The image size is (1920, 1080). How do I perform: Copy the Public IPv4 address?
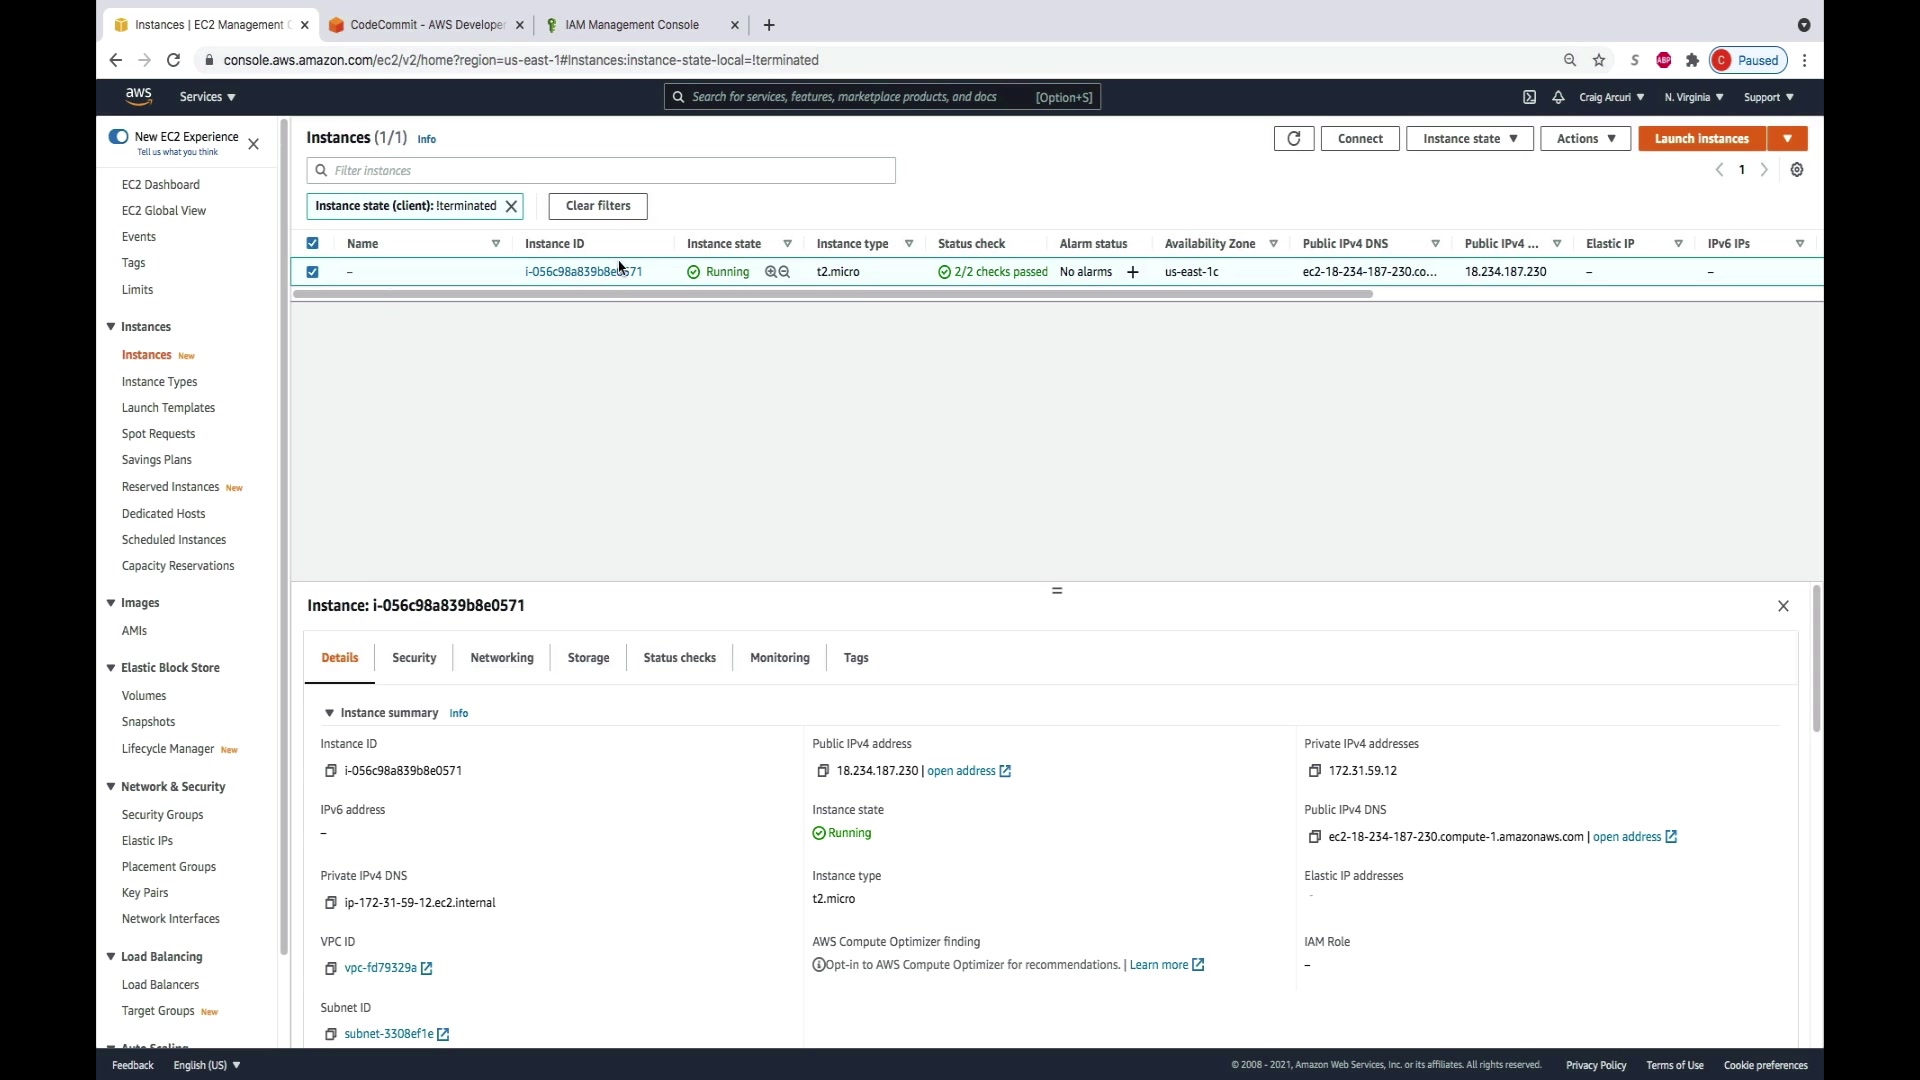point(823,771)
